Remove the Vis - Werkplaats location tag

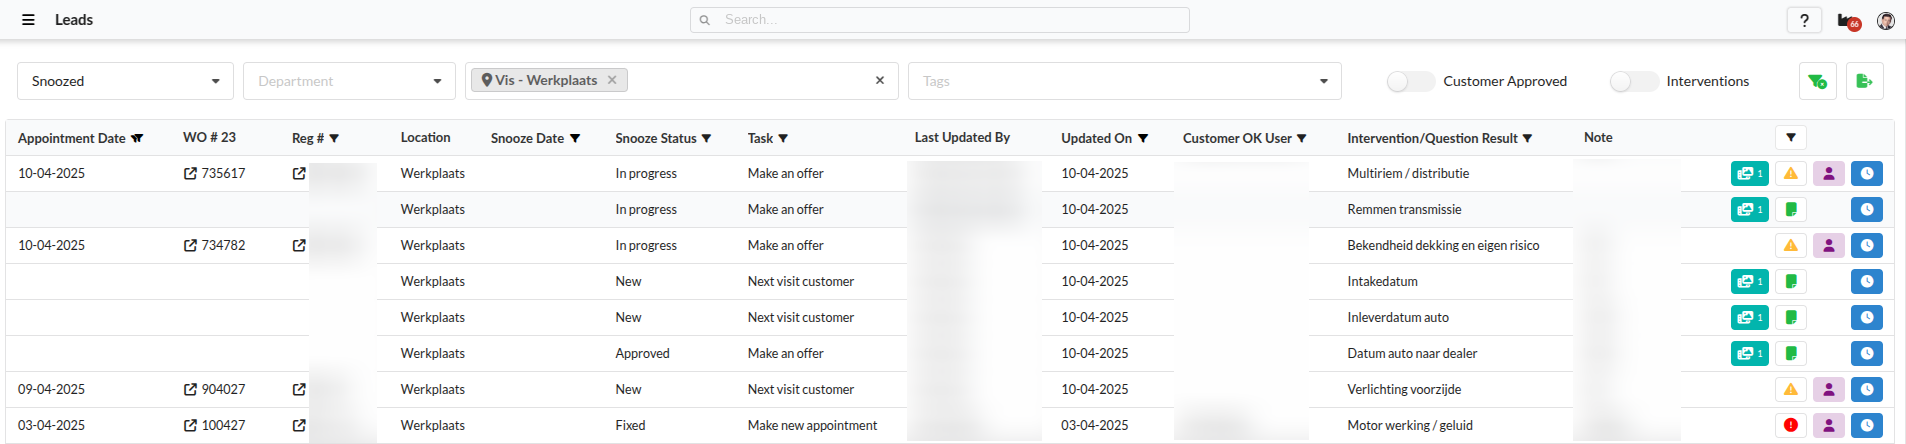pos(612,80)
